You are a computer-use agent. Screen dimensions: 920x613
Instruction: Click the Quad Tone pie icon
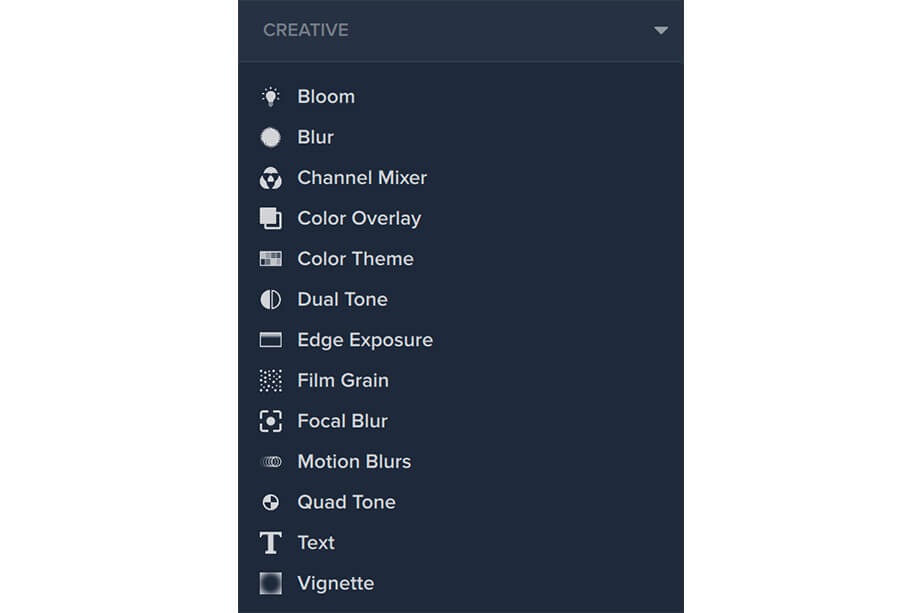tap(270, 502)
